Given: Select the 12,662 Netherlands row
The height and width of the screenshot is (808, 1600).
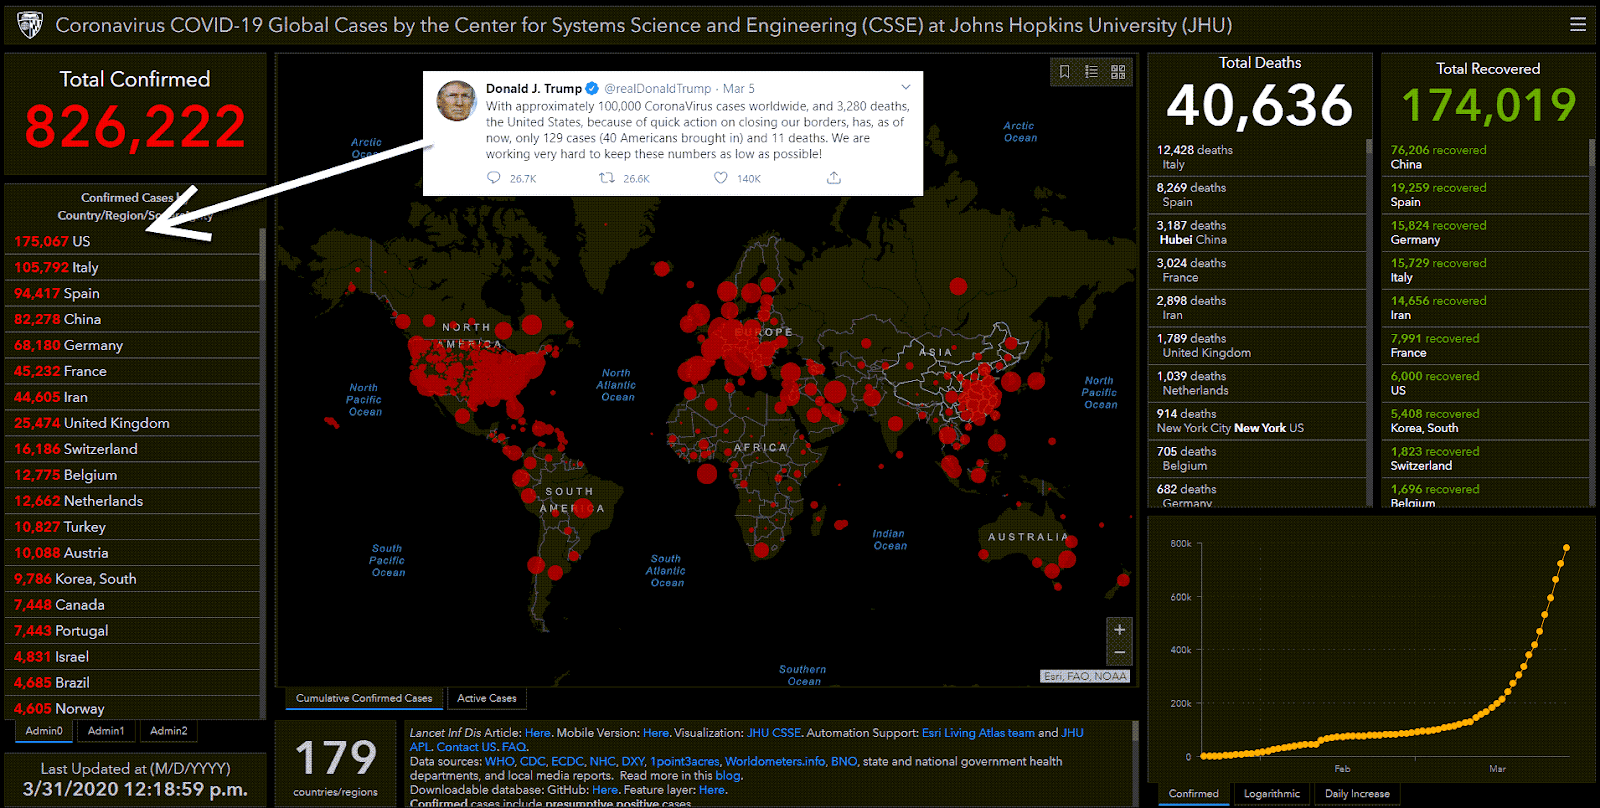Looking at the screenshot, I should coord(132,501).
